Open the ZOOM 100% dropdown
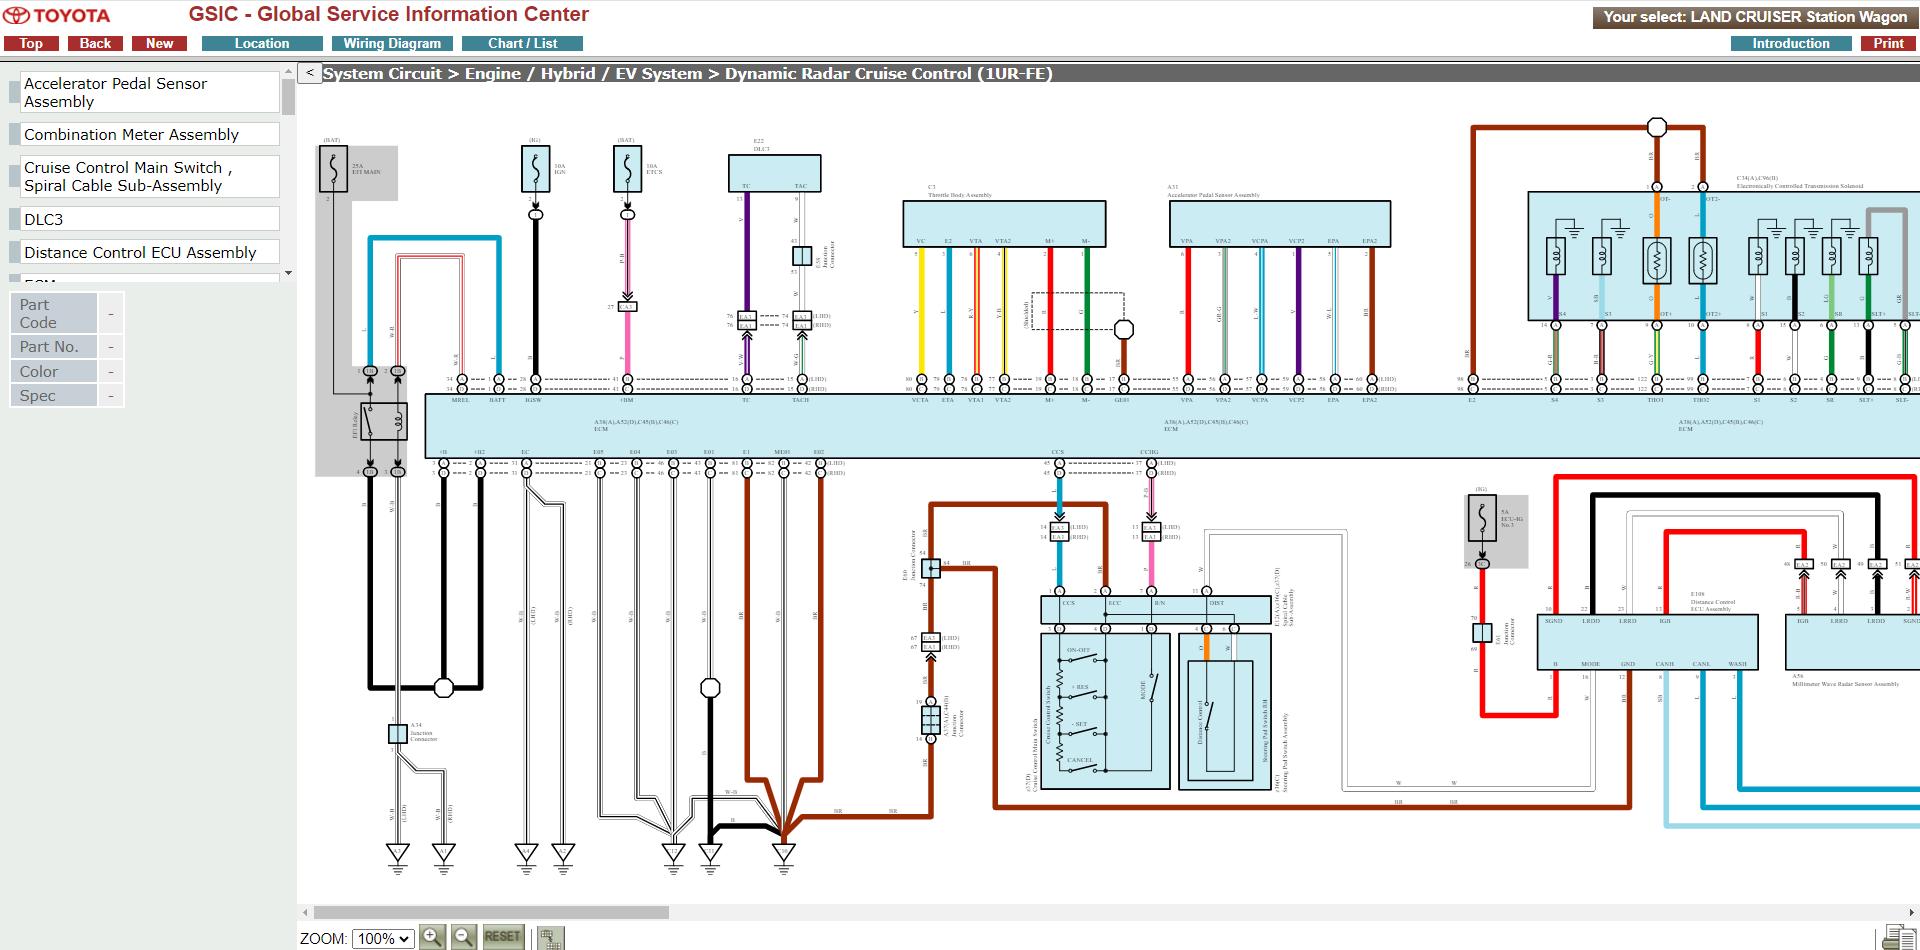This screenshot has width=1920, height=950. 383,938
